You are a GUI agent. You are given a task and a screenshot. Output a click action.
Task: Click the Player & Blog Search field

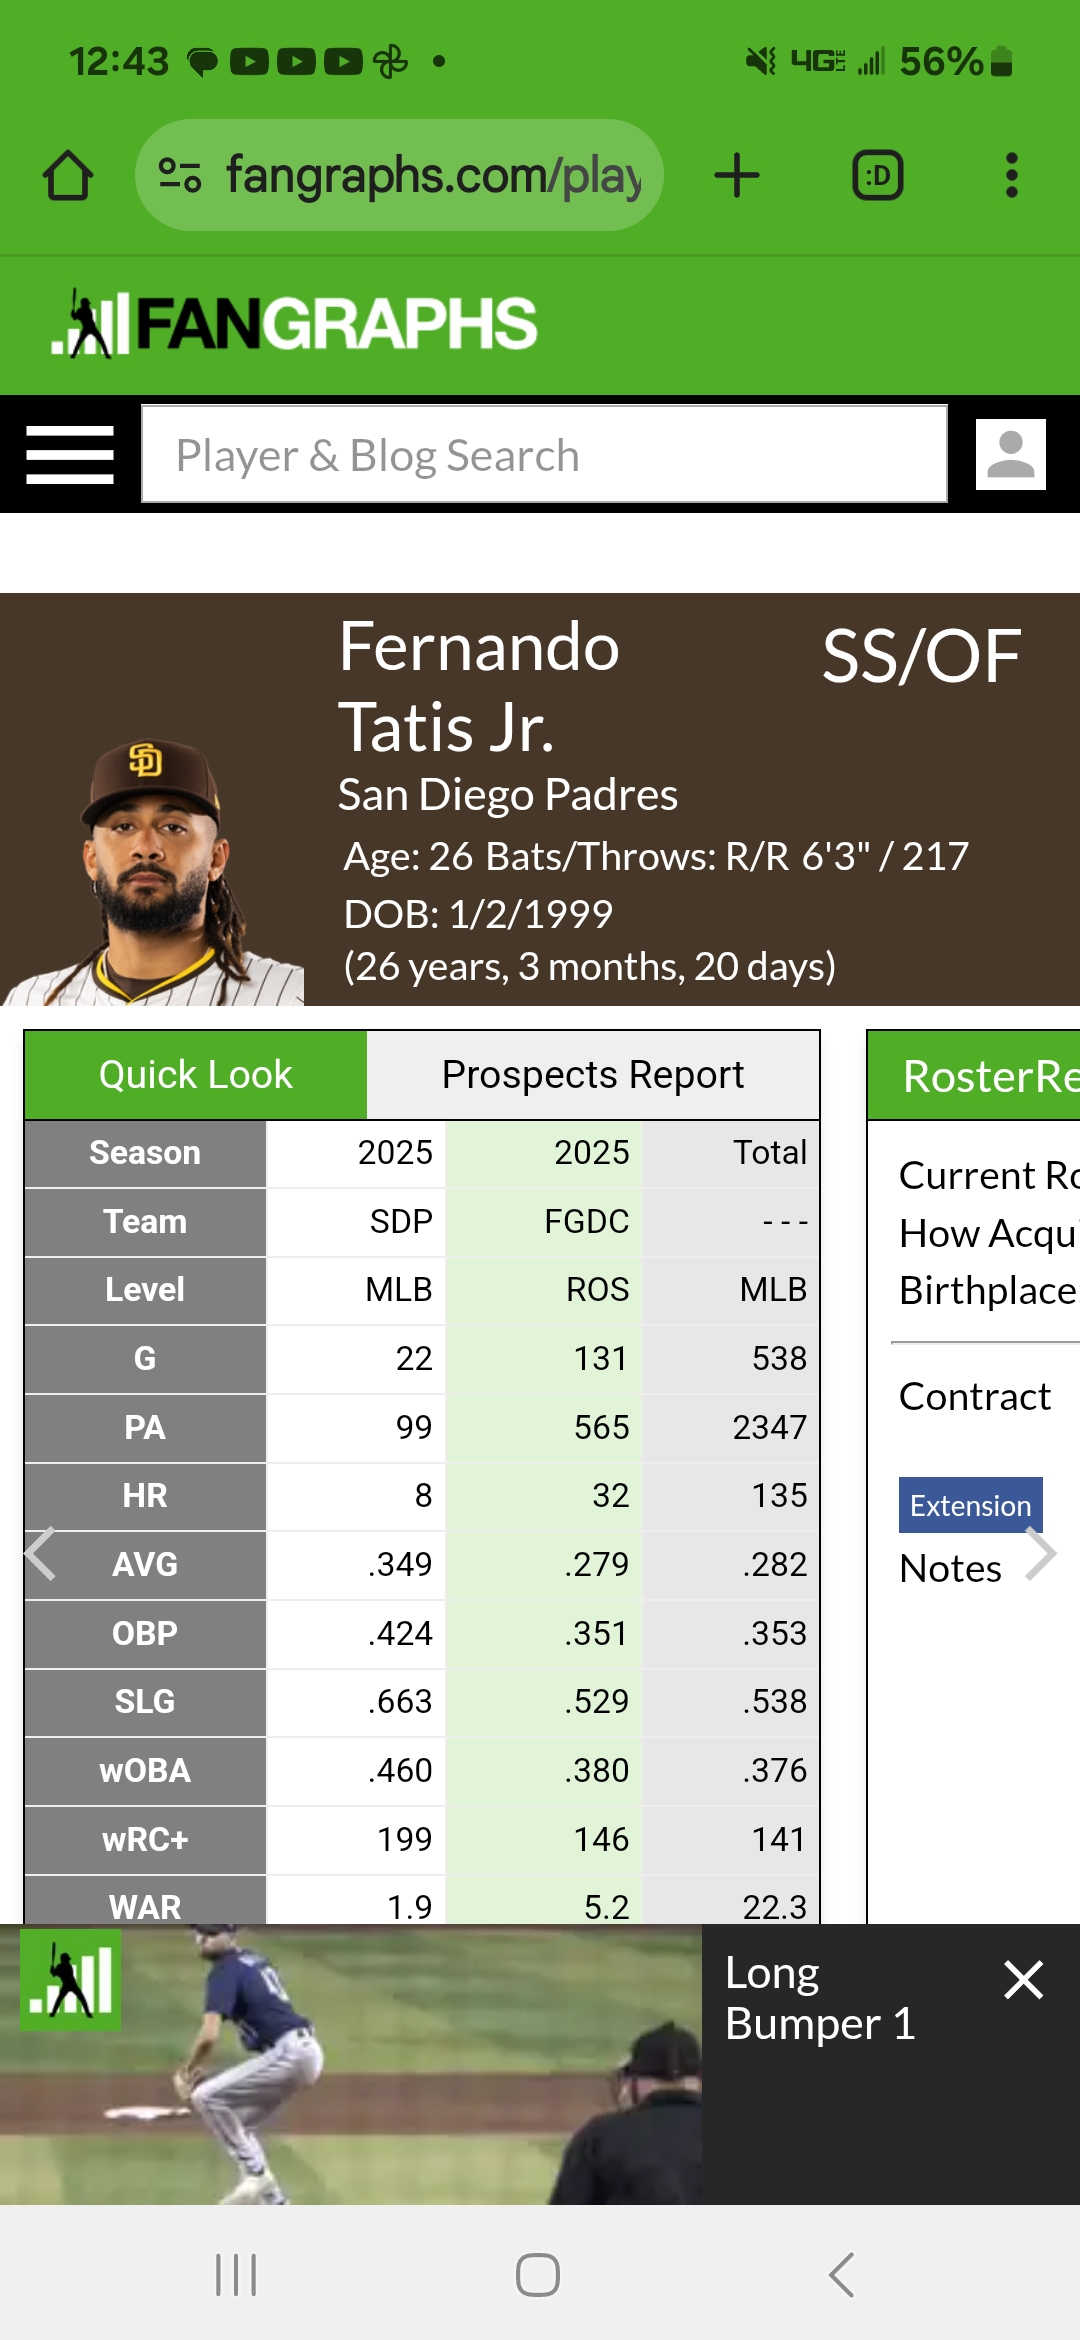click(544, 454)
